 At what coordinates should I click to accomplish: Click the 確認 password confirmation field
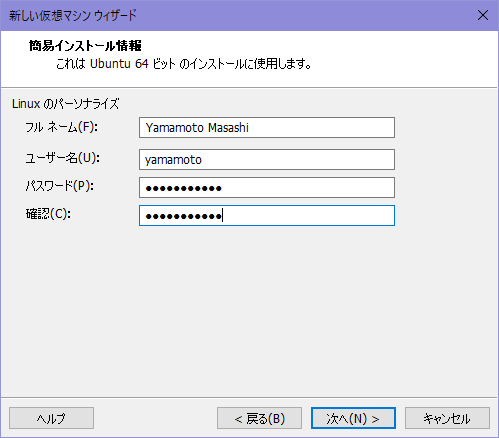point(267,216)
